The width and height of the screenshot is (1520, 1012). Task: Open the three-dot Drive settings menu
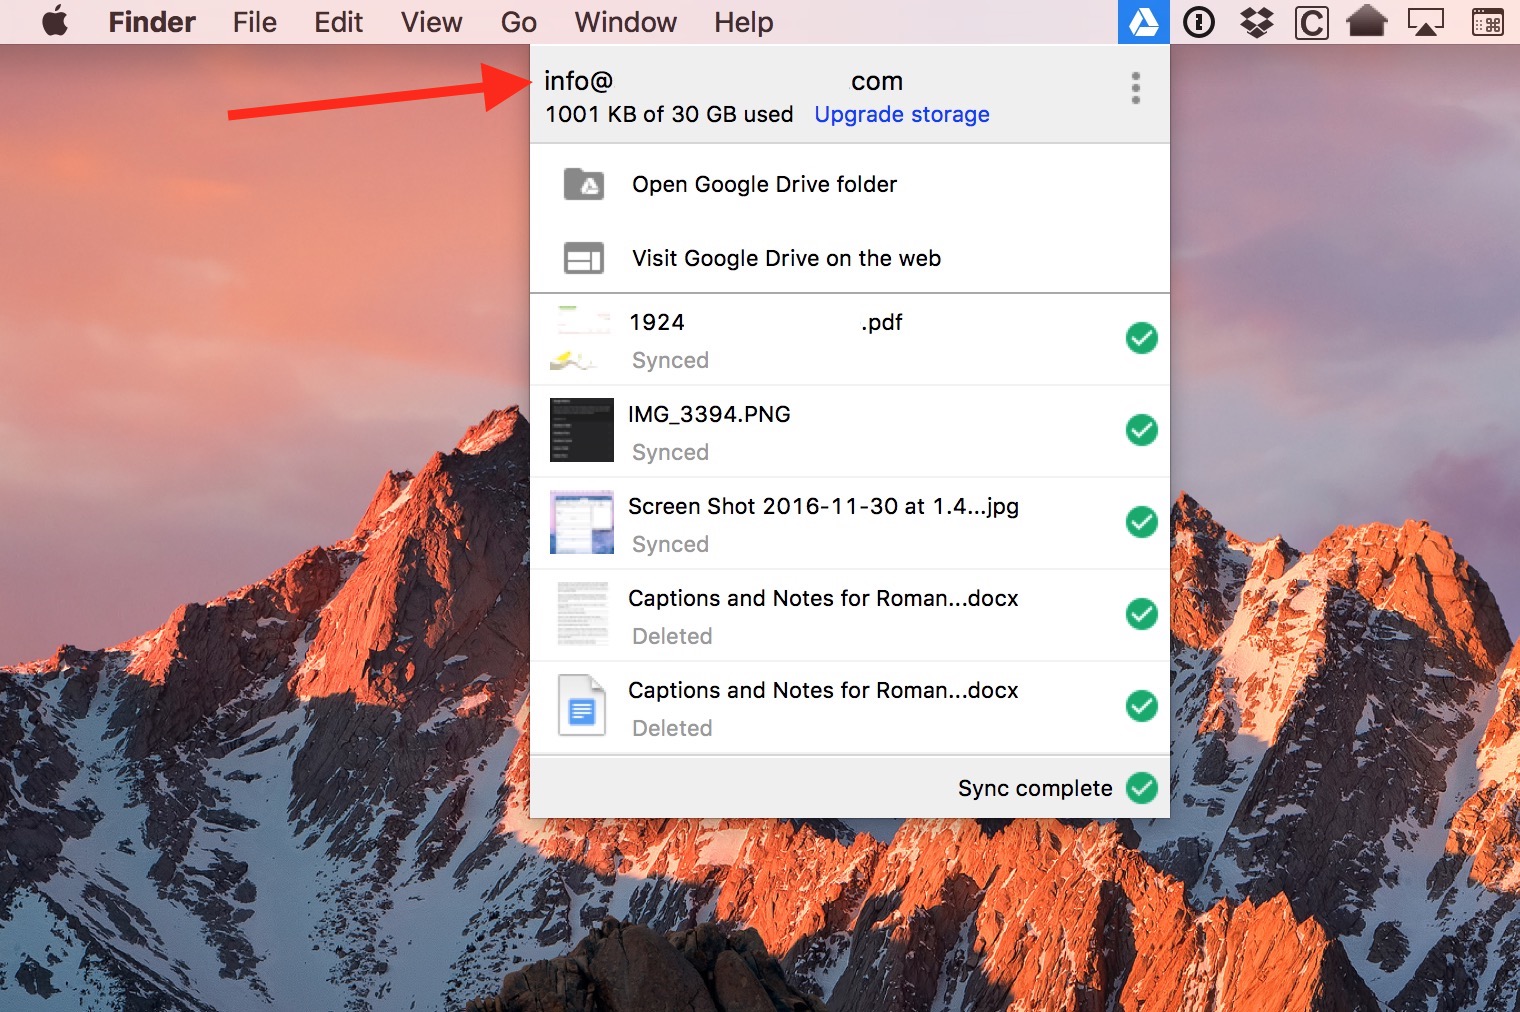tap(1136, 88)
